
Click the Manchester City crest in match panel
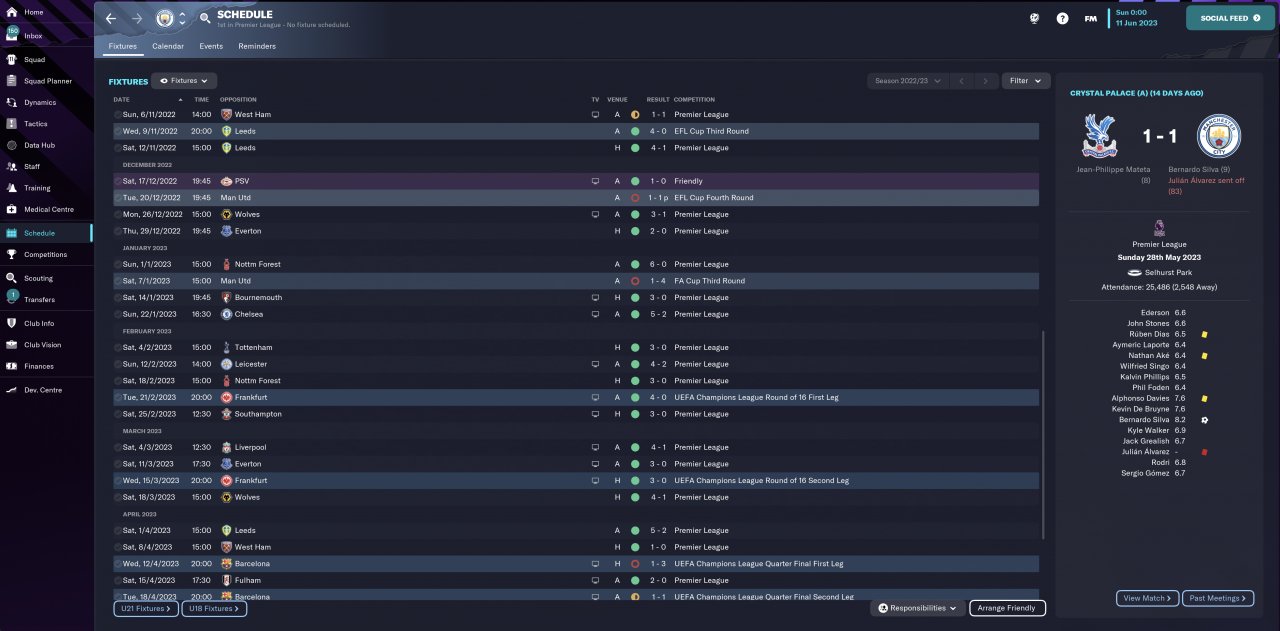pyautogui.click(x=1218, y=136)
